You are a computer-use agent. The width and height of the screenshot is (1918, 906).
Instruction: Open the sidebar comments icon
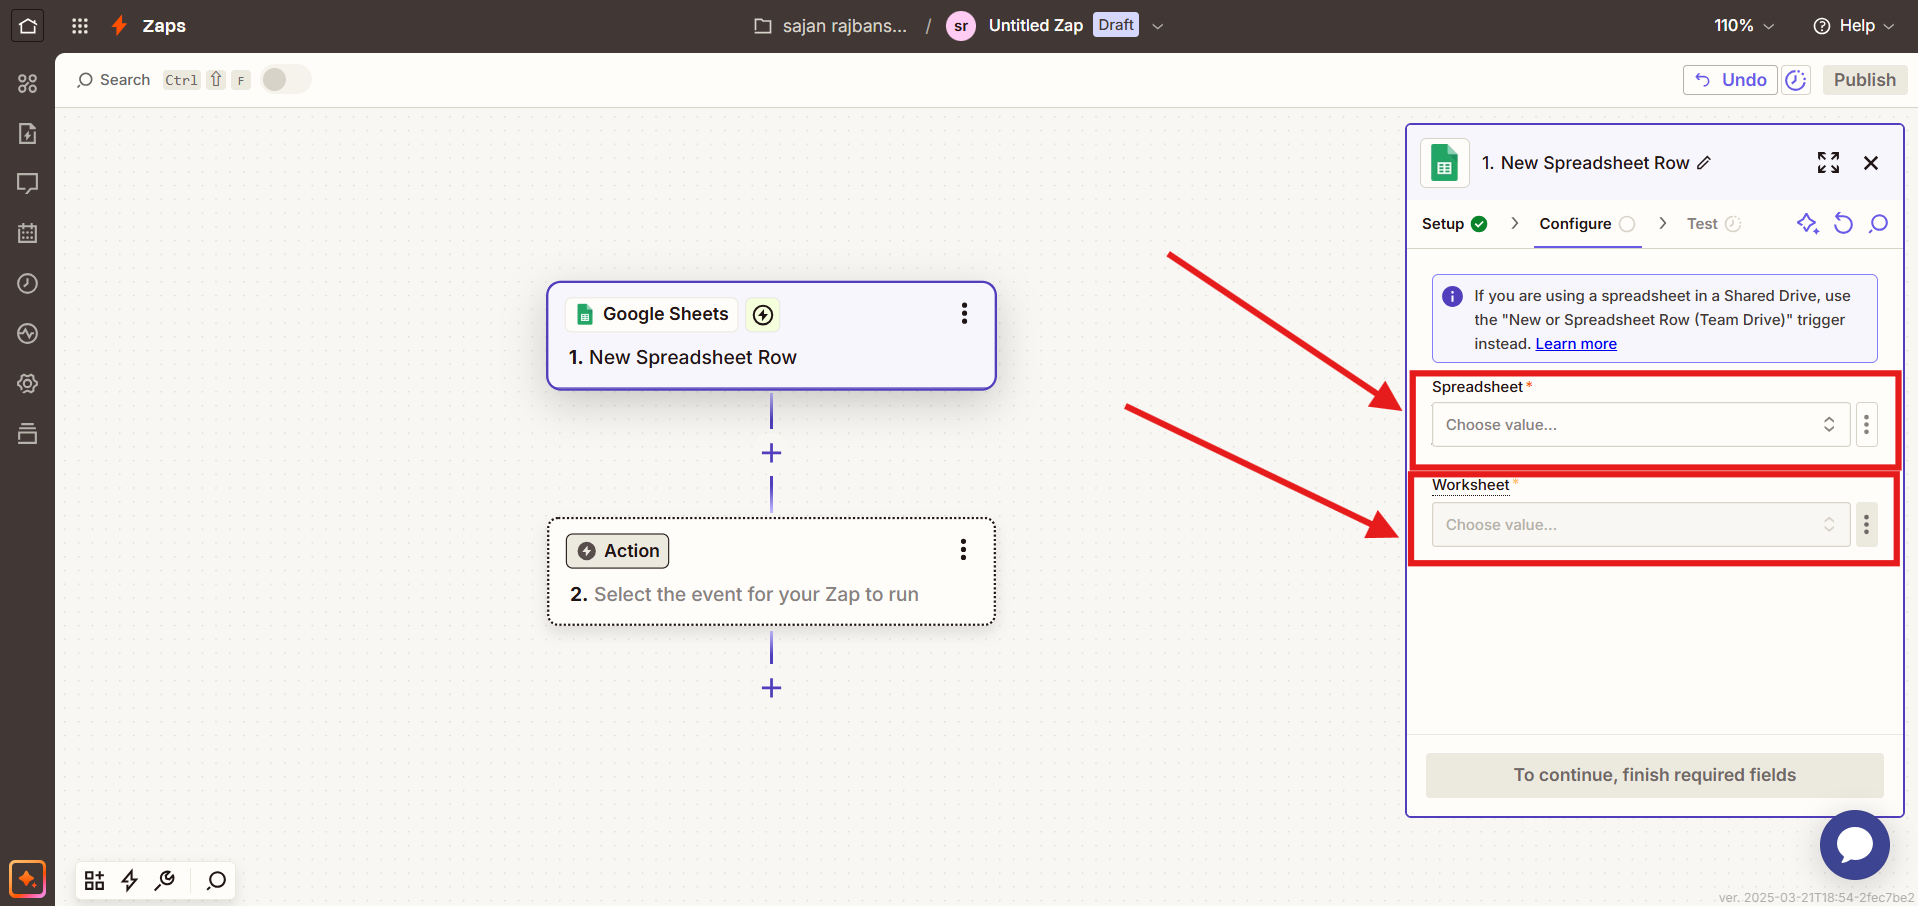pos(27,183)
